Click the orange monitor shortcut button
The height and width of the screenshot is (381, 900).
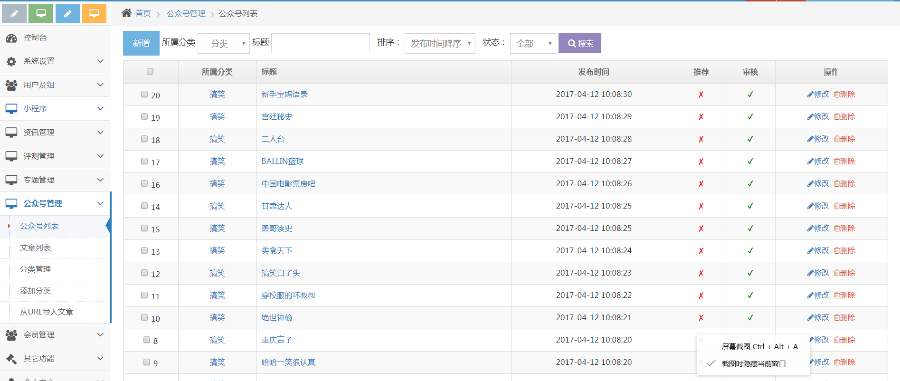tap(94, 13)
